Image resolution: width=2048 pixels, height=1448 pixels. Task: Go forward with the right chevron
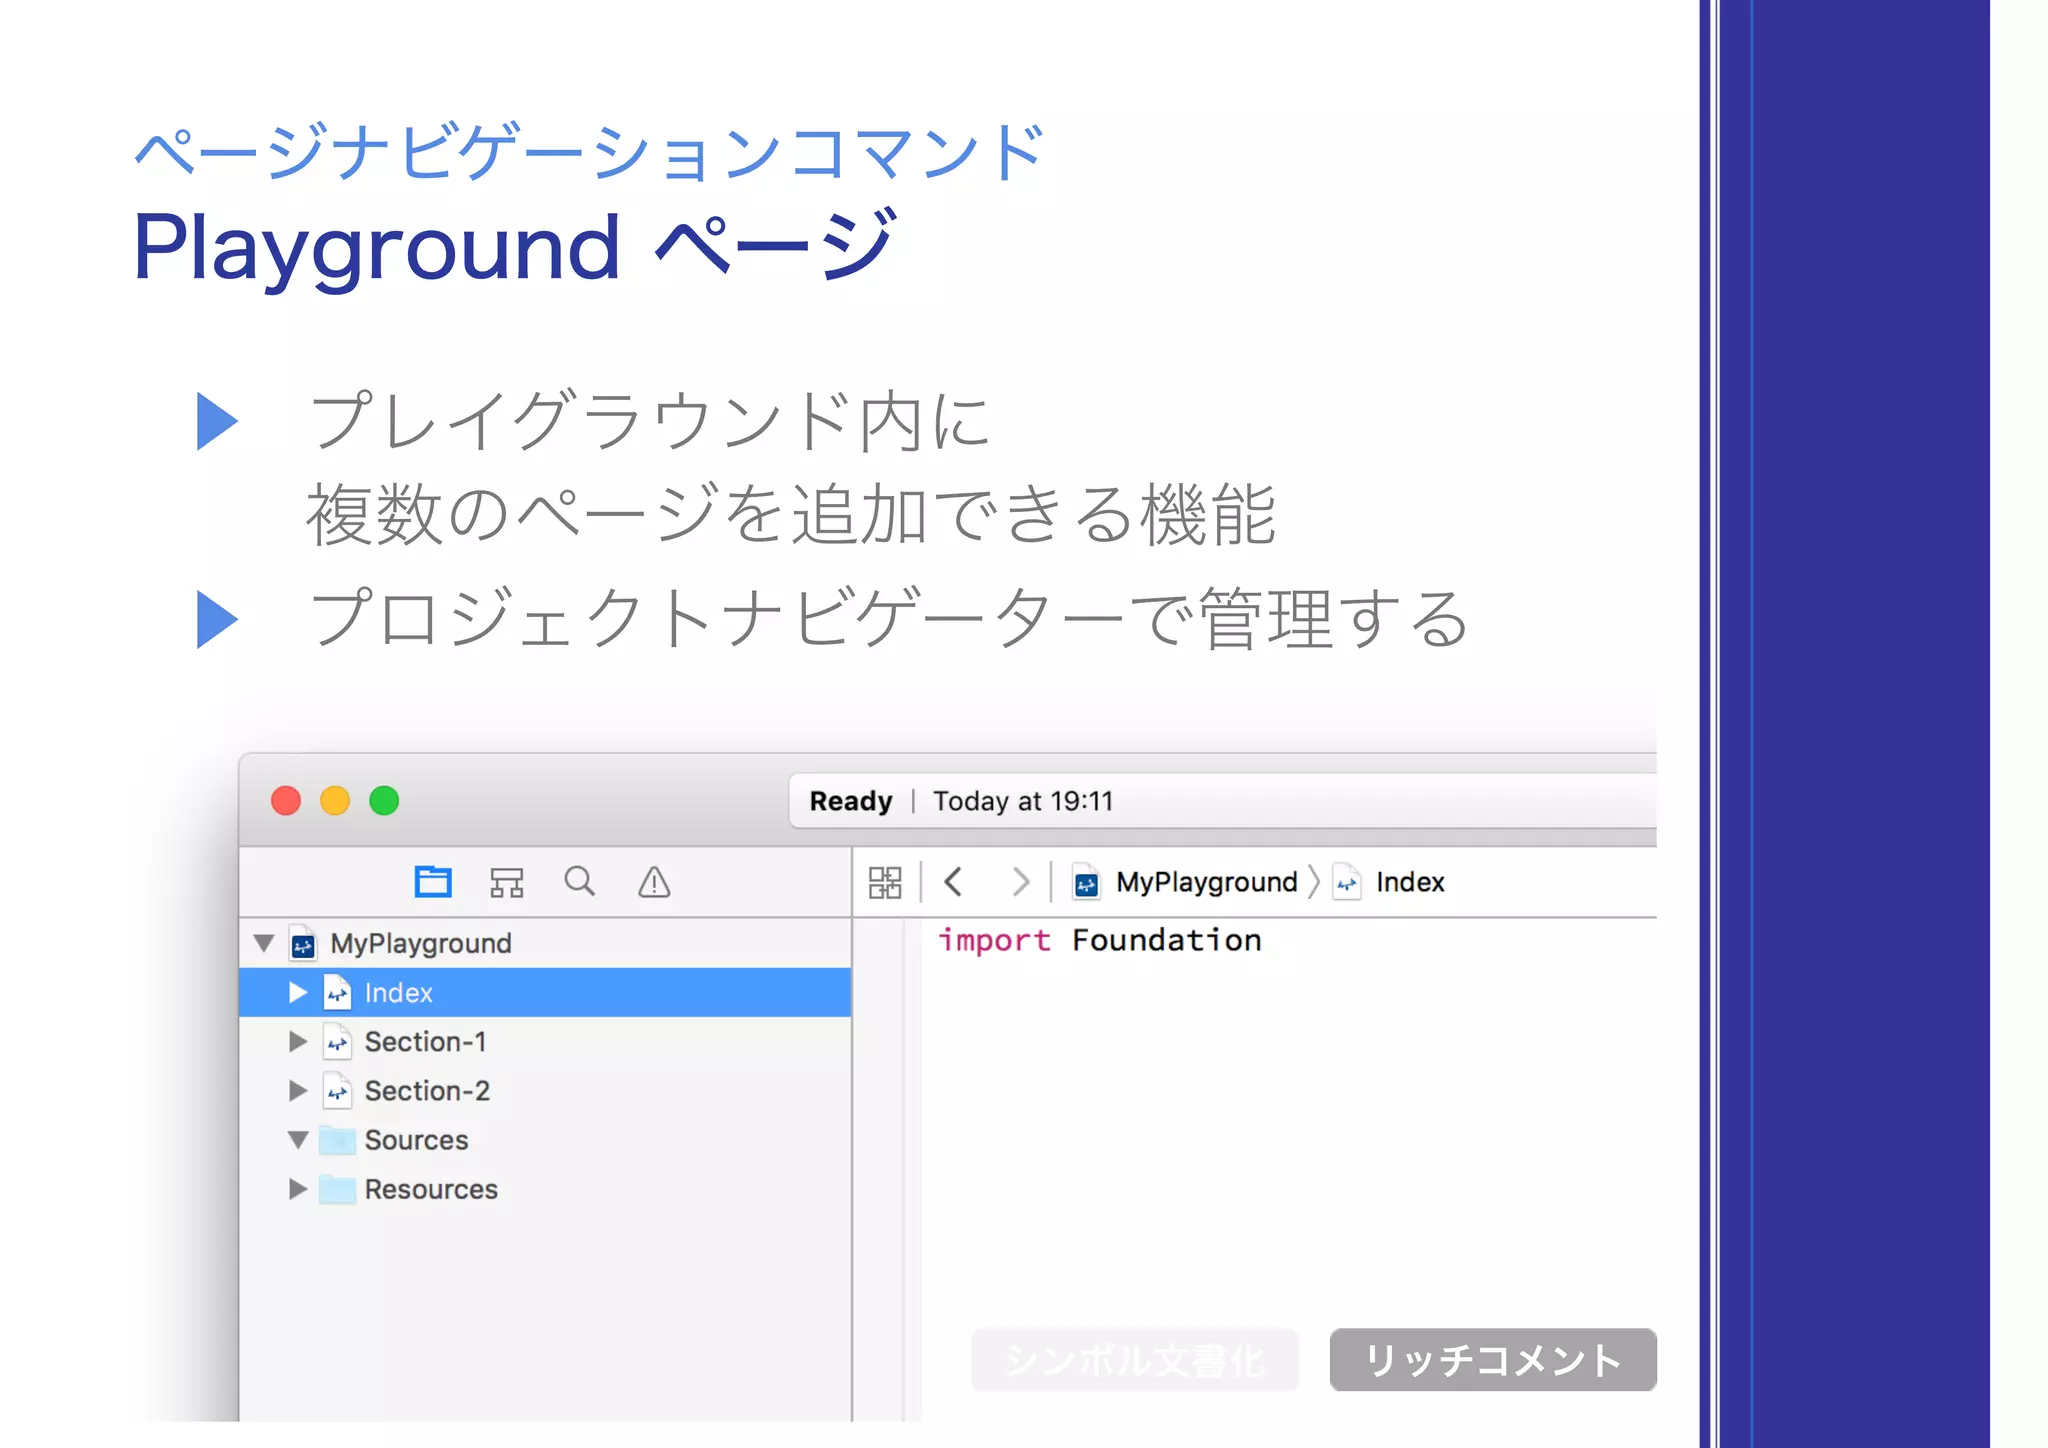coord(1020,882)
